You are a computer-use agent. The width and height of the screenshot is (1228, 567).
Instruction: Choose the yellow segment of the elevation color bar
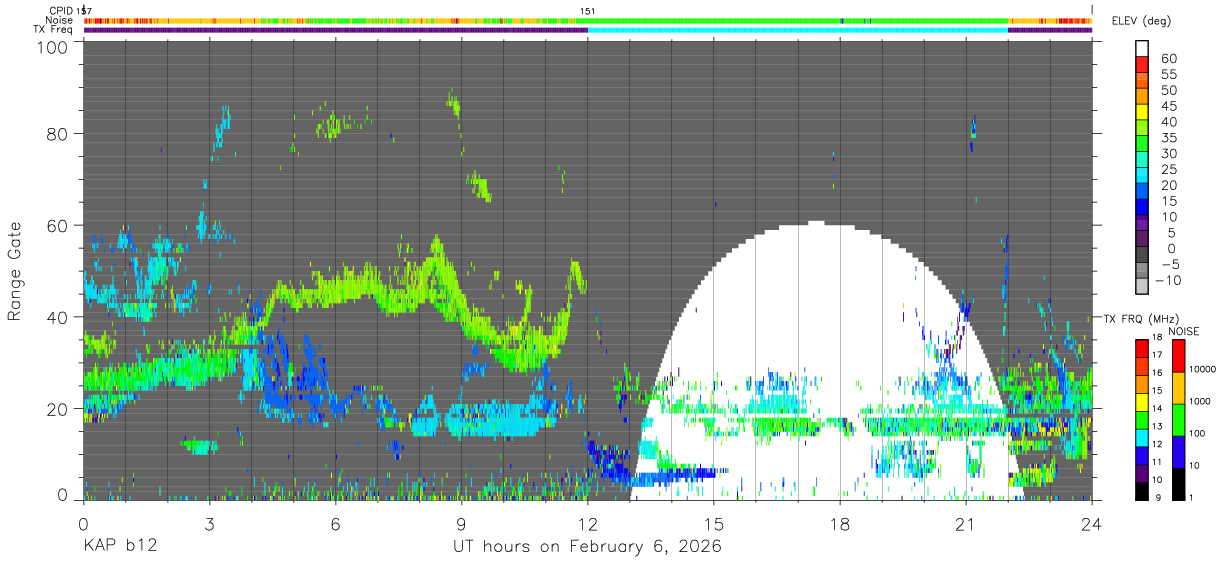pos(1142,110)
